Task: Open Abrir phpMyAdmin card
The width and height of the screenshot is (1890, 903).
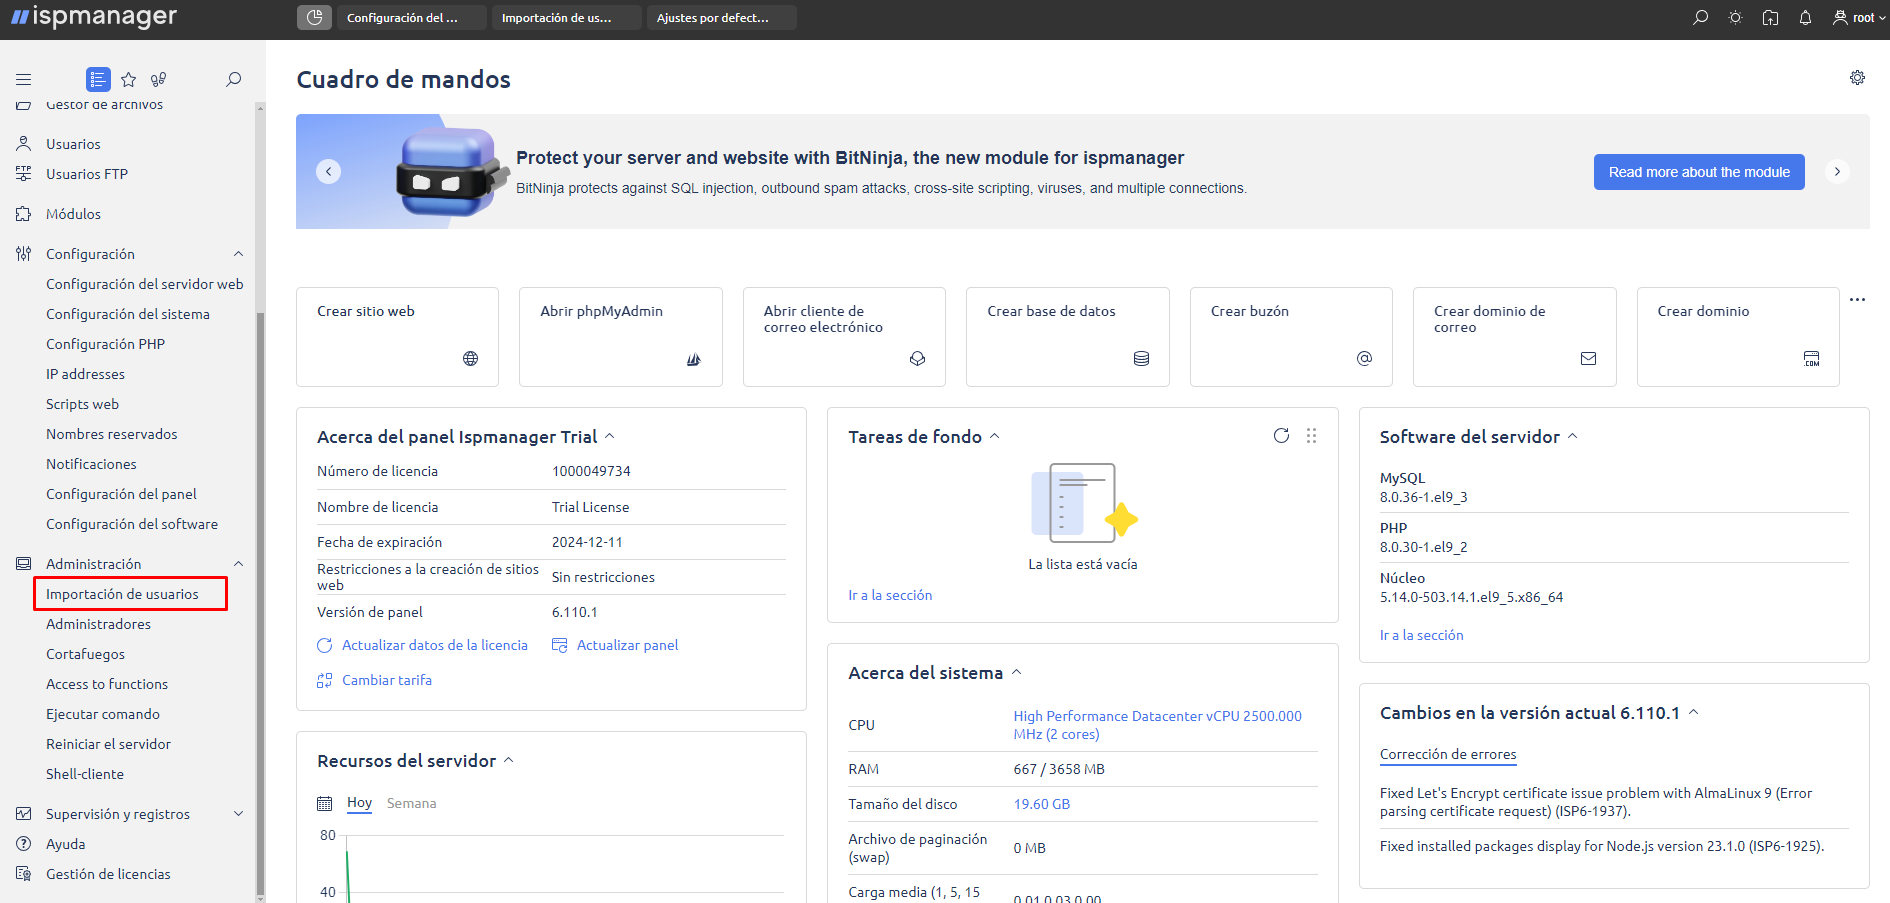Action: pyautogui.click(x=621, y=337)
